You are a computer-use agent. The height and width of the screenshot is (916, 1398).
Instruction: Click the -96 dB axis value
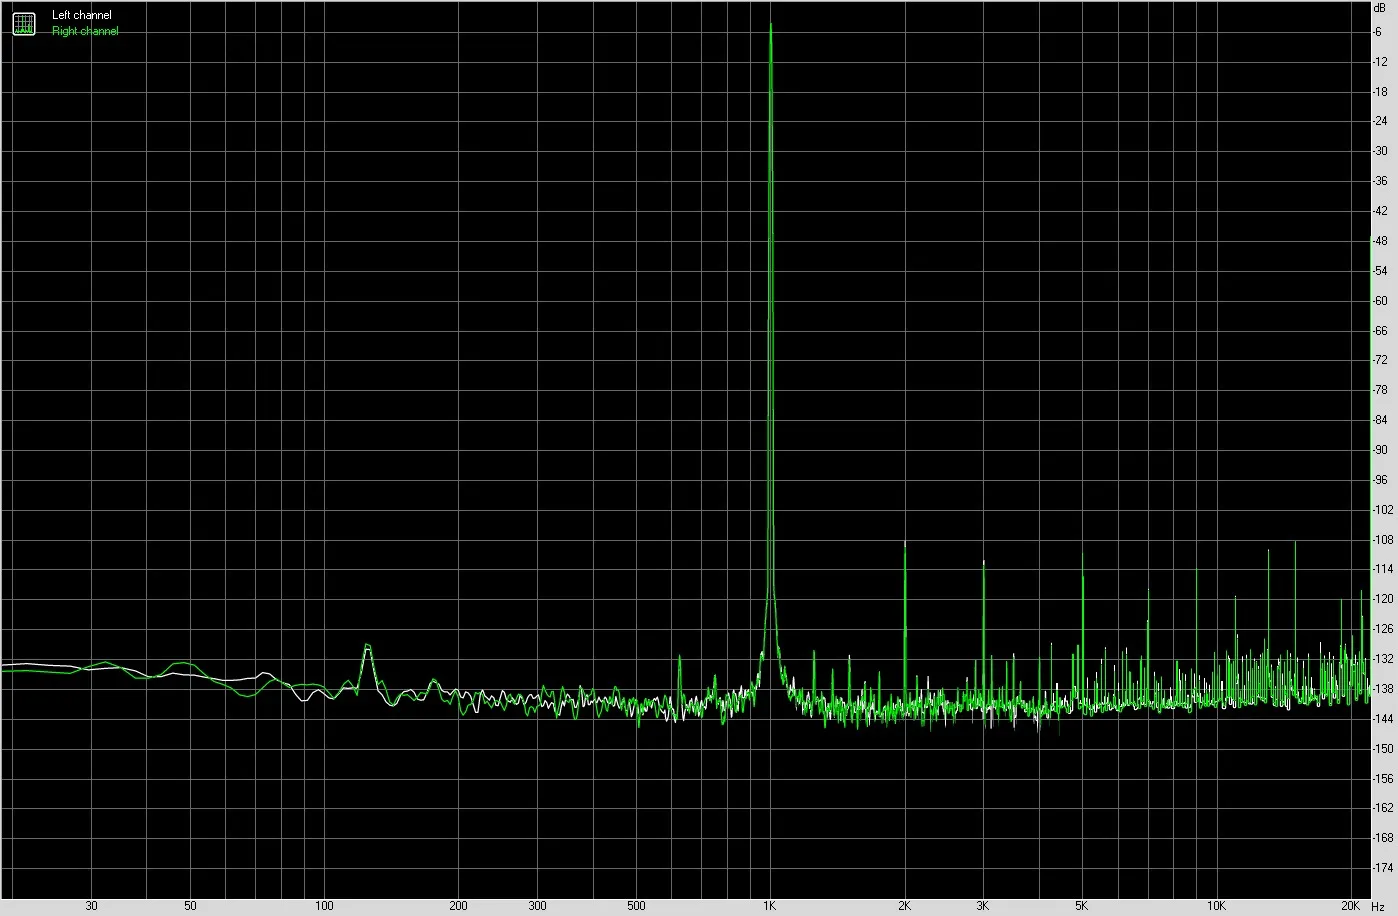coord(1381,480)
